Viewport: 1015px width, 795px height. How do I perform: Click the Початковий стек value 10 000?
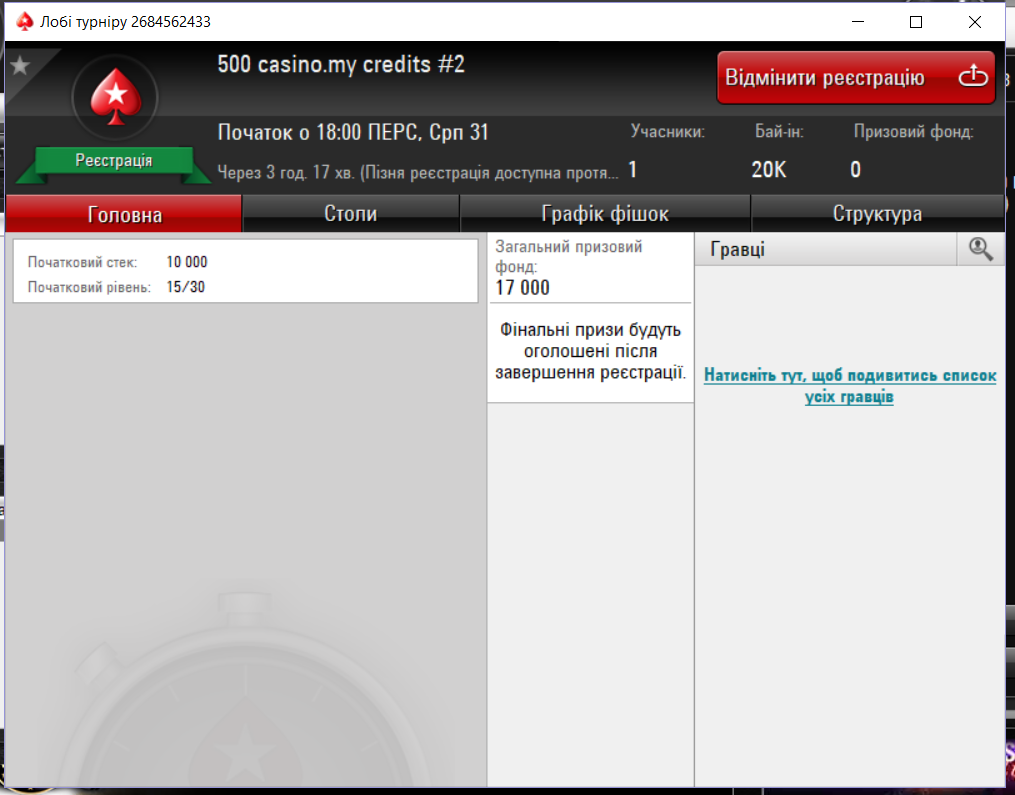coord(187,262)
